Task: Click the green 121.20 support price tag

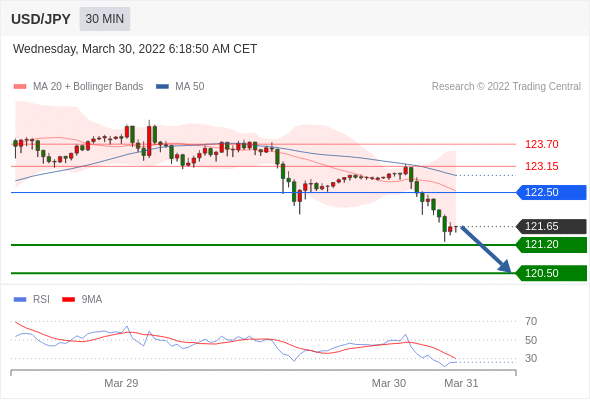Action: point(551,245)
